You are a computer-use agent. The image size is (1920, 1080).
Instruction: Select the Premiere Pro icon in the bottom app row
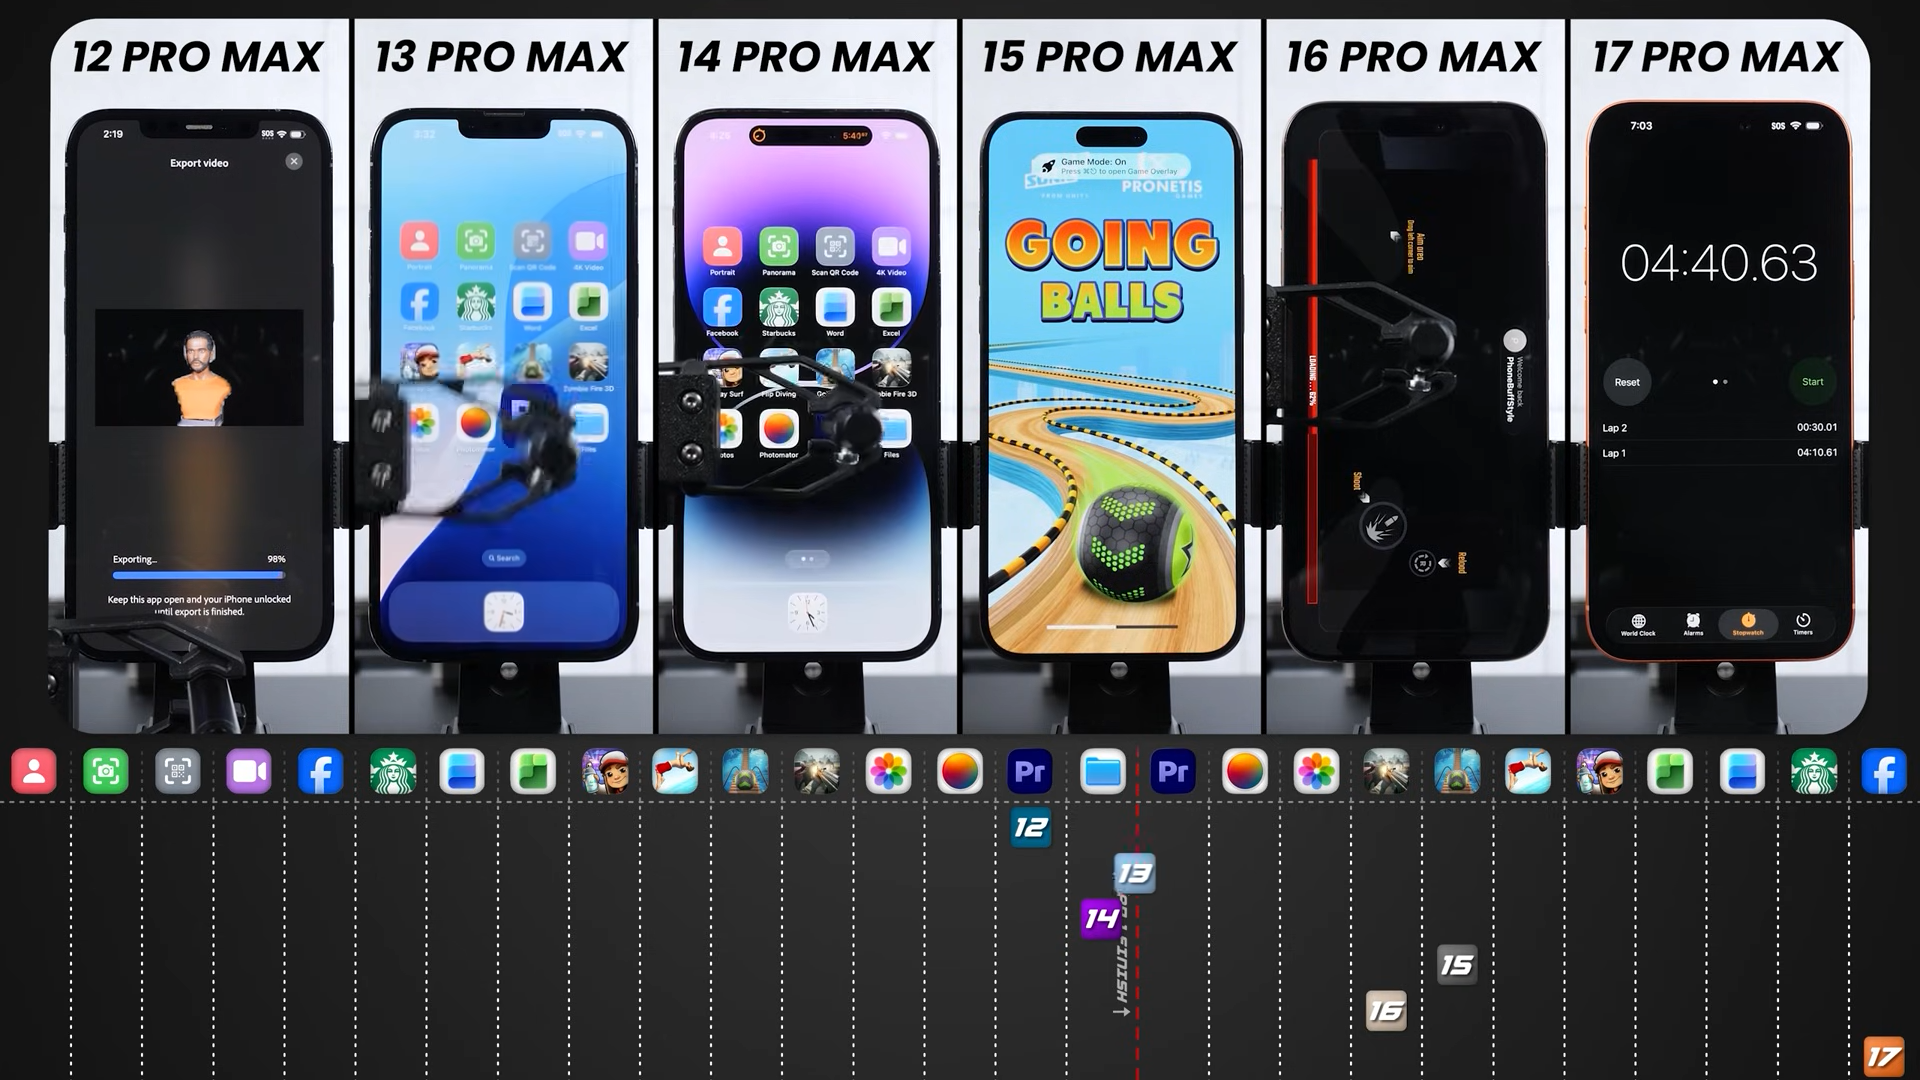pos(1030,770)
